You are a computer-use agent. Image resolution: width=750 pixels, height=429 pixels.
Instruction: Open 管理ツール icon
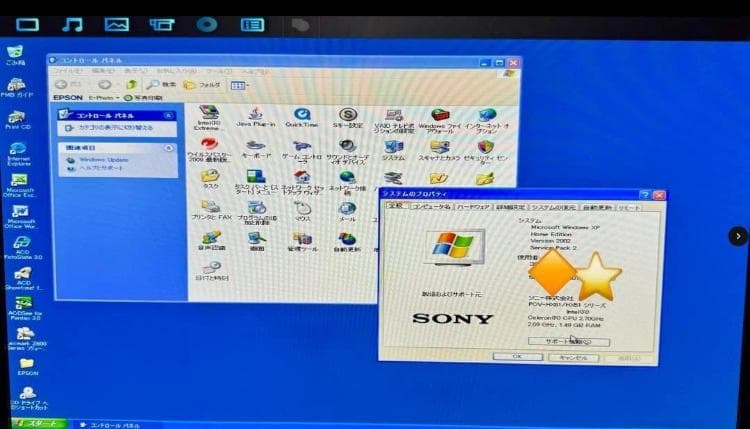(302, 242)
